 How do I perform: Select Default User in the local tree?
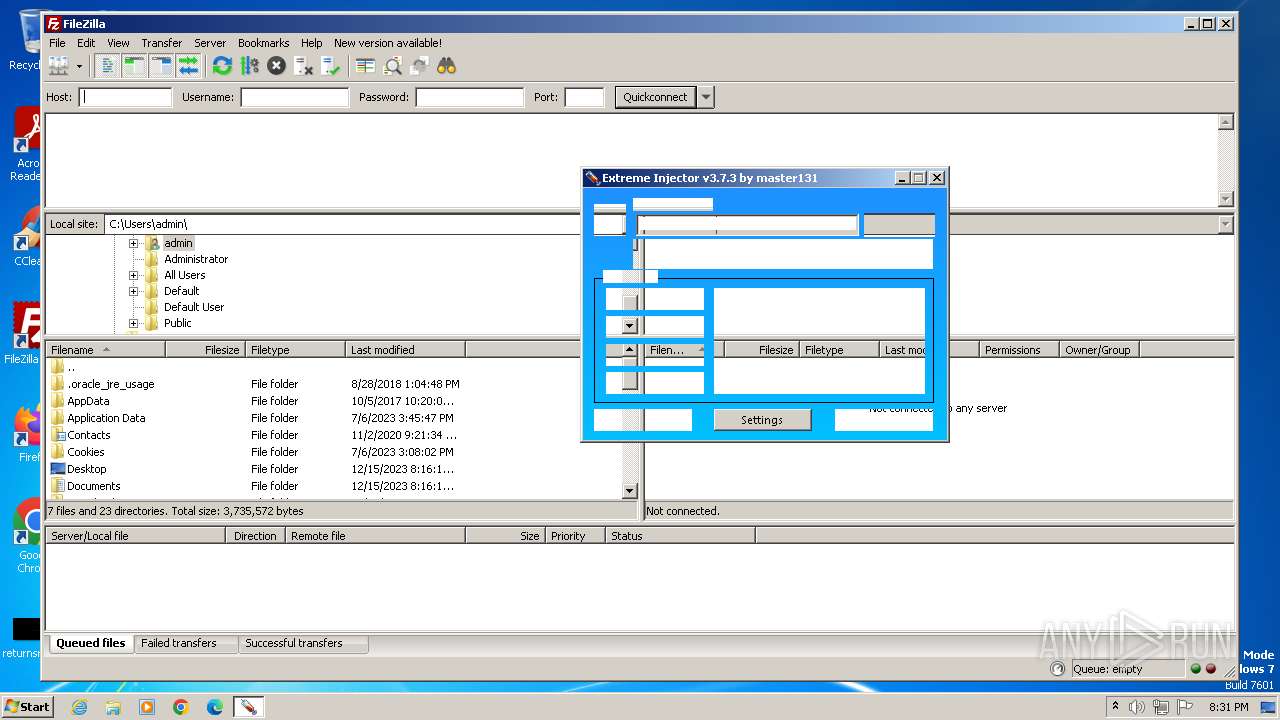pyautogui.click(x=194, y=307)
